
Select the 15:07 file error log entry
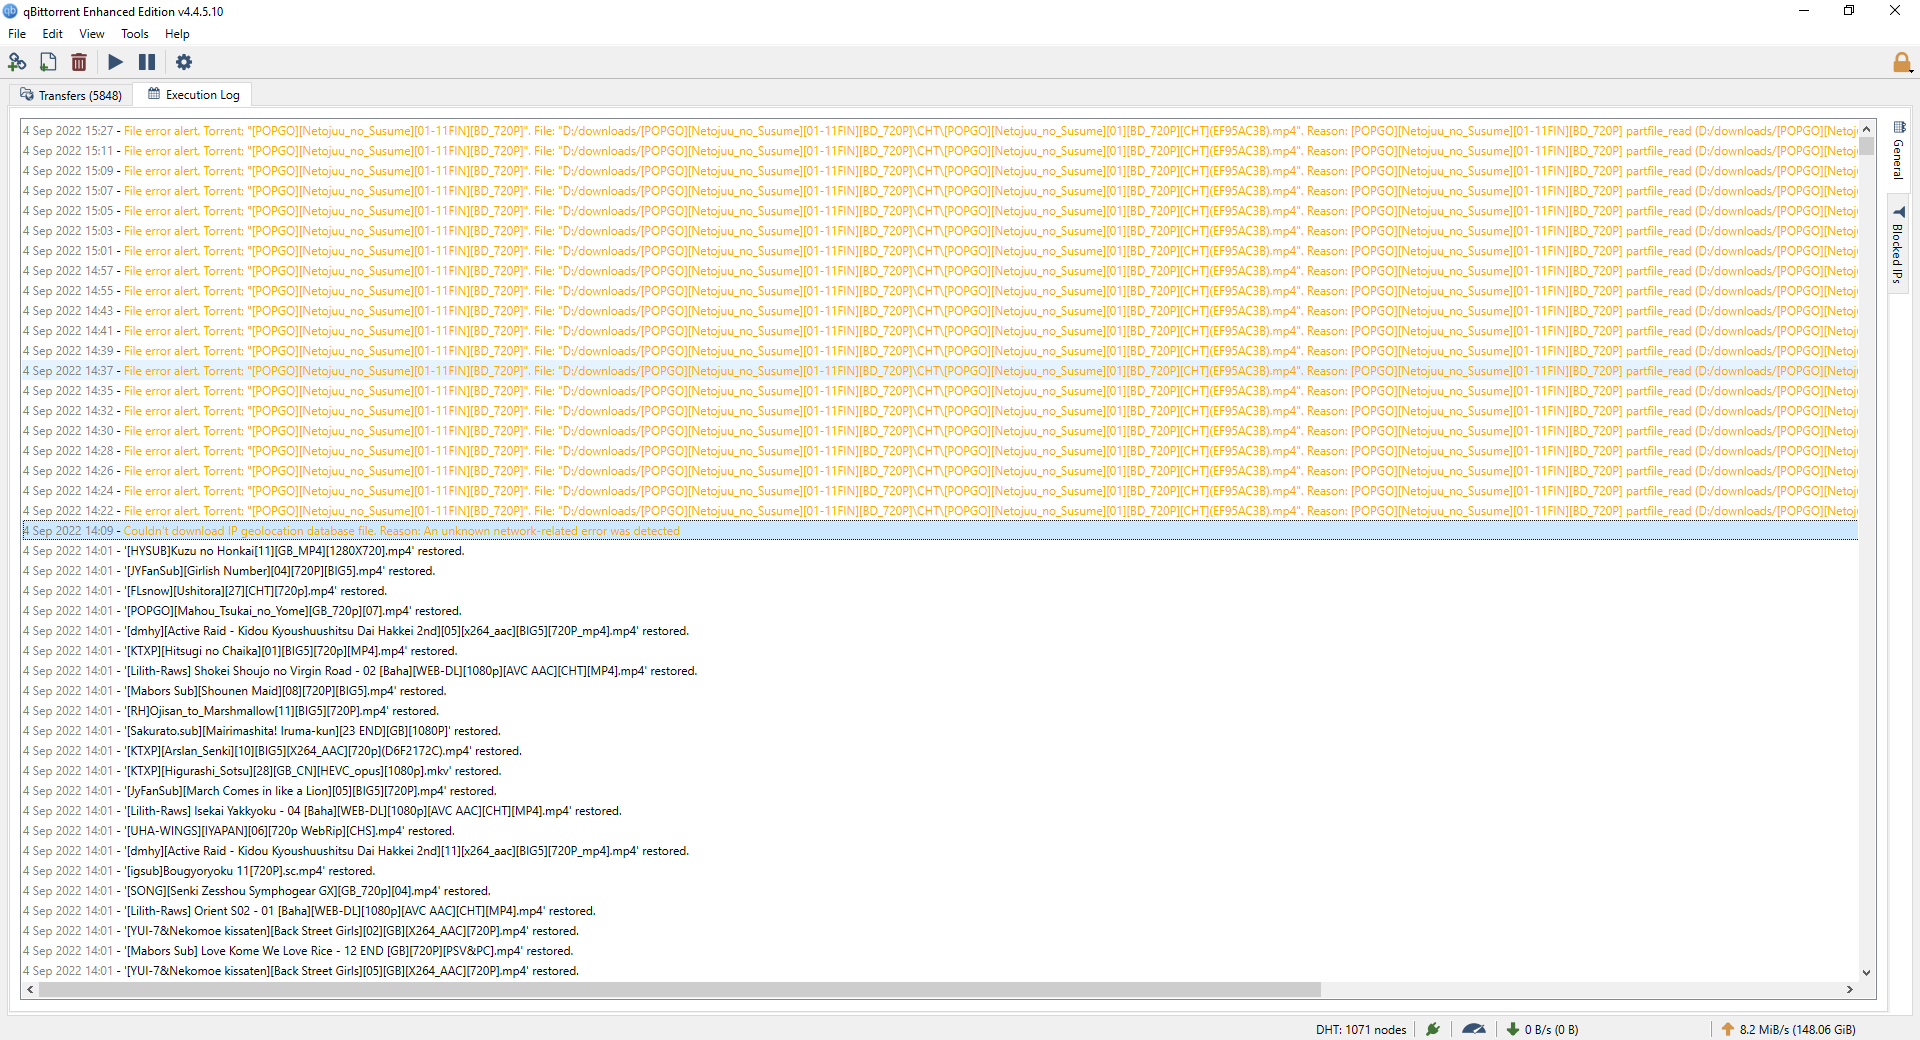click(x=940, y=191)
